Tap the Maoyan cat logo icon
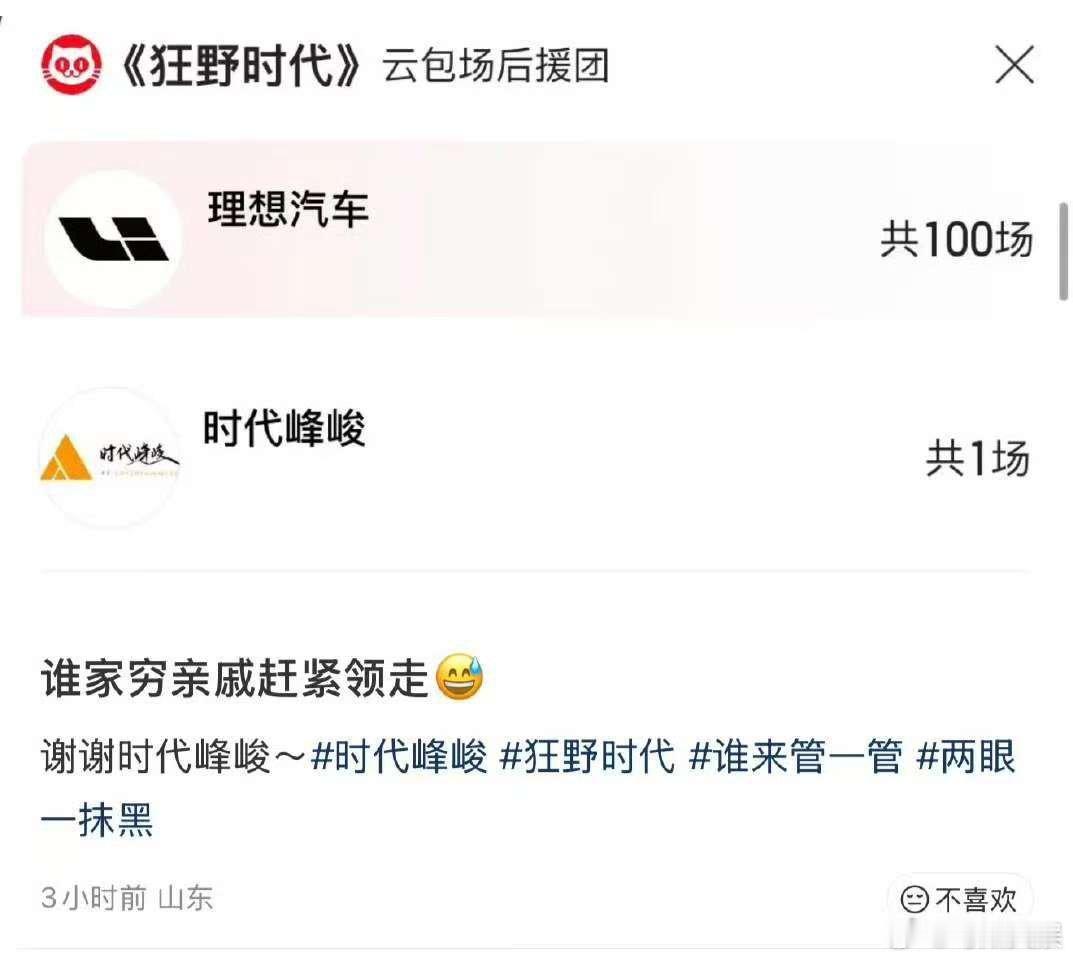 click(x=71, y=65)
